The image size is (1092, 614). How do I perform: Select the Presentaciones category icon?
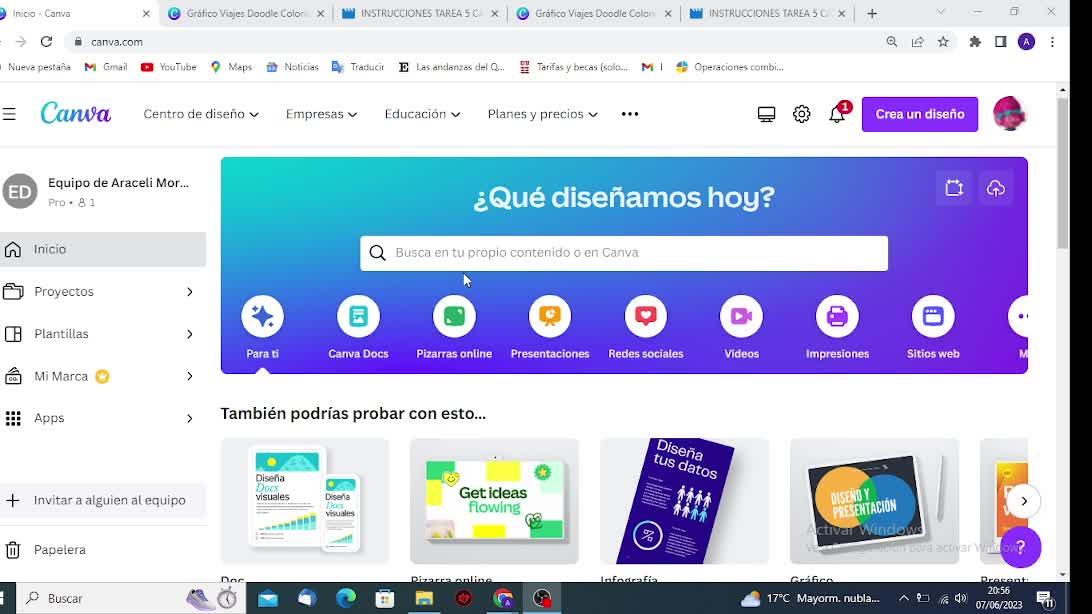(x=549, y=316)
